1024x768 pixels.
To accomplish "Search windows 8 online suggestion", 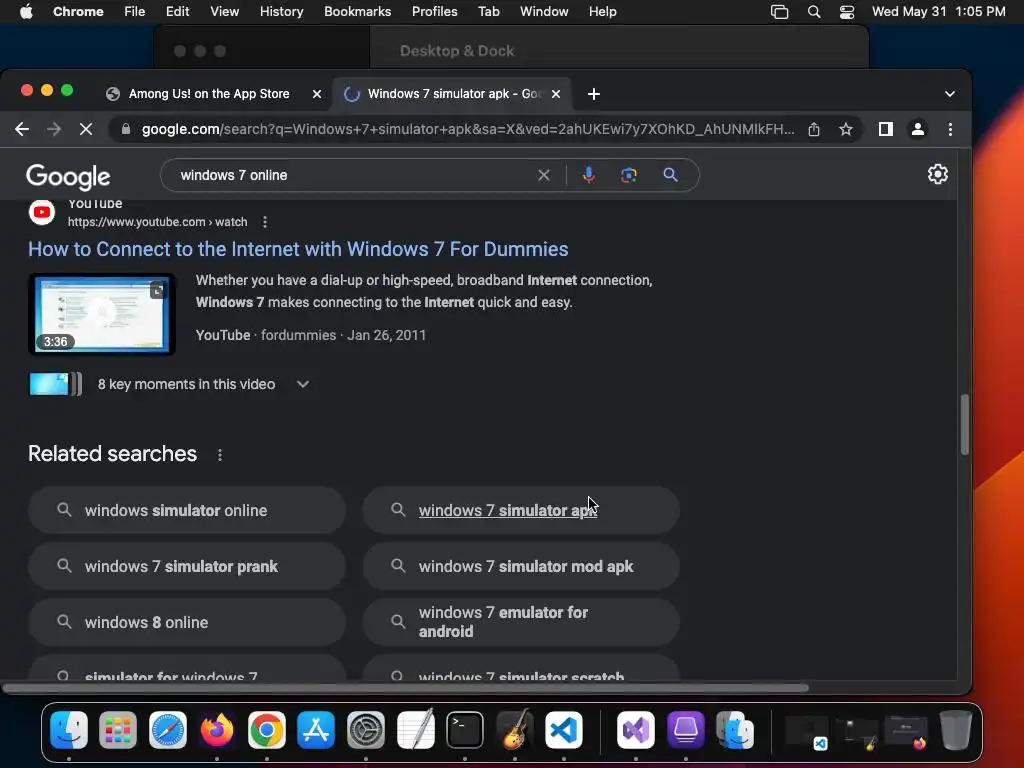I will (x=187, y=622).
